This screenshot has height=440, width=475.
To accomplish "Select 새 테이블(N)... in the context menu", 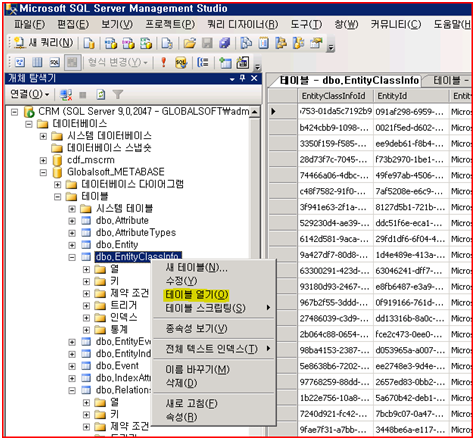I will (197, 267).
